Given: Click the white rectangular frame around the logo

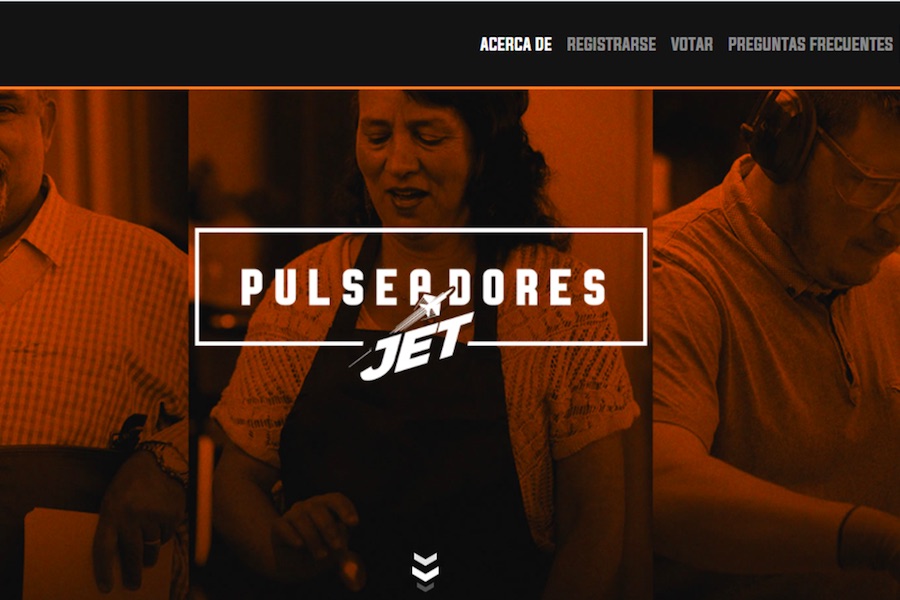Looking at the screenshot, I should click(x=422, y=287).
